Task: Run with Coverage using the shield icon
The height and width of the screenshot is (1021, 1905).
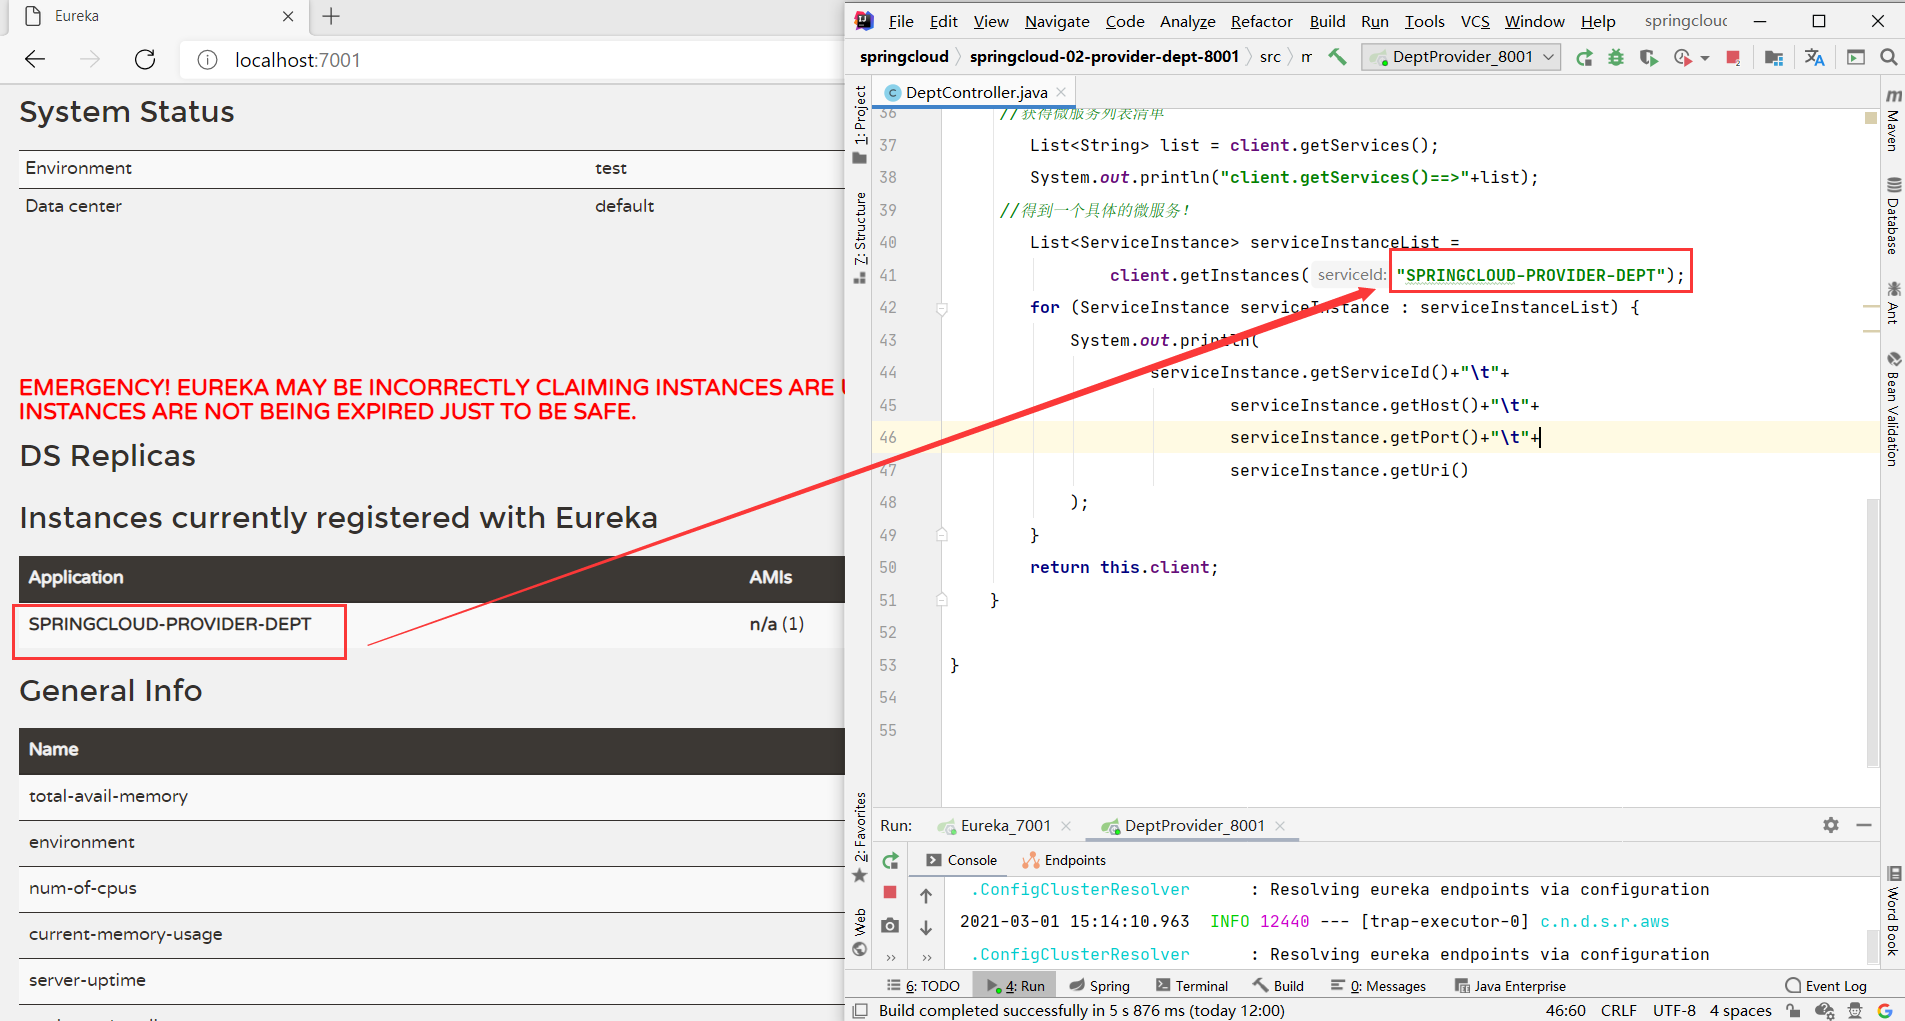Action: click(1649, 58)
